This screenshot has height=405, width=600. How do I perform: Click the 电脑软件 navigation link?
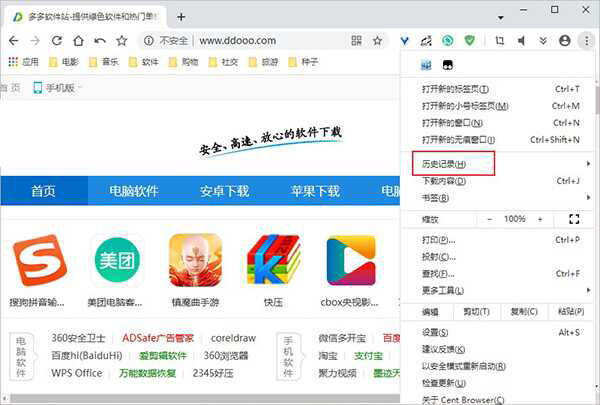(134, 191)
